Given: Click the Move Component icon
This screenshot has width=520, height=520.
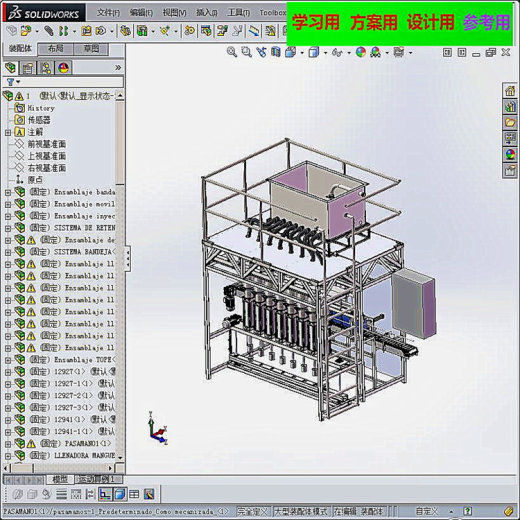Looking at the screenshot, I should coord(100,31).
